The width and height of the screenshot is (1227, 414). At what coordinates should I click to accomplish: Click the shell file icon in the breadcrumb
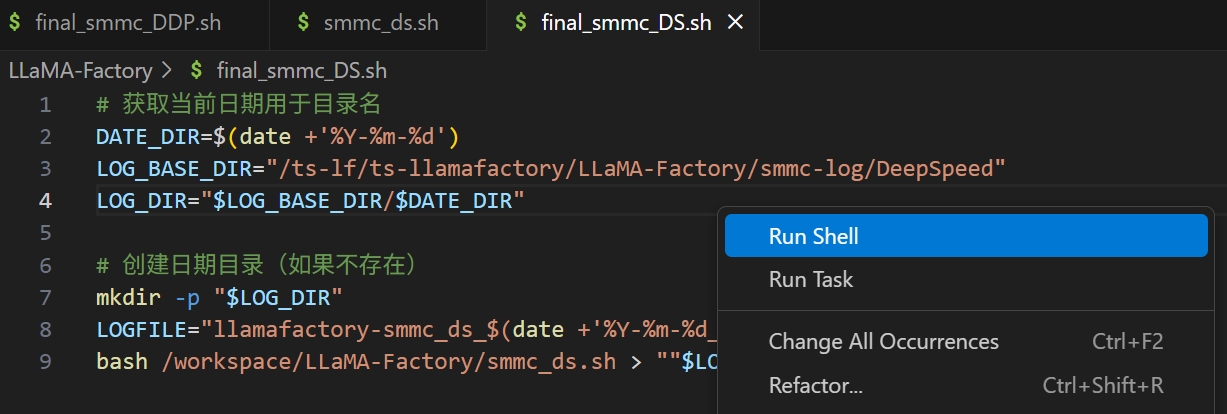coord(197,71)
